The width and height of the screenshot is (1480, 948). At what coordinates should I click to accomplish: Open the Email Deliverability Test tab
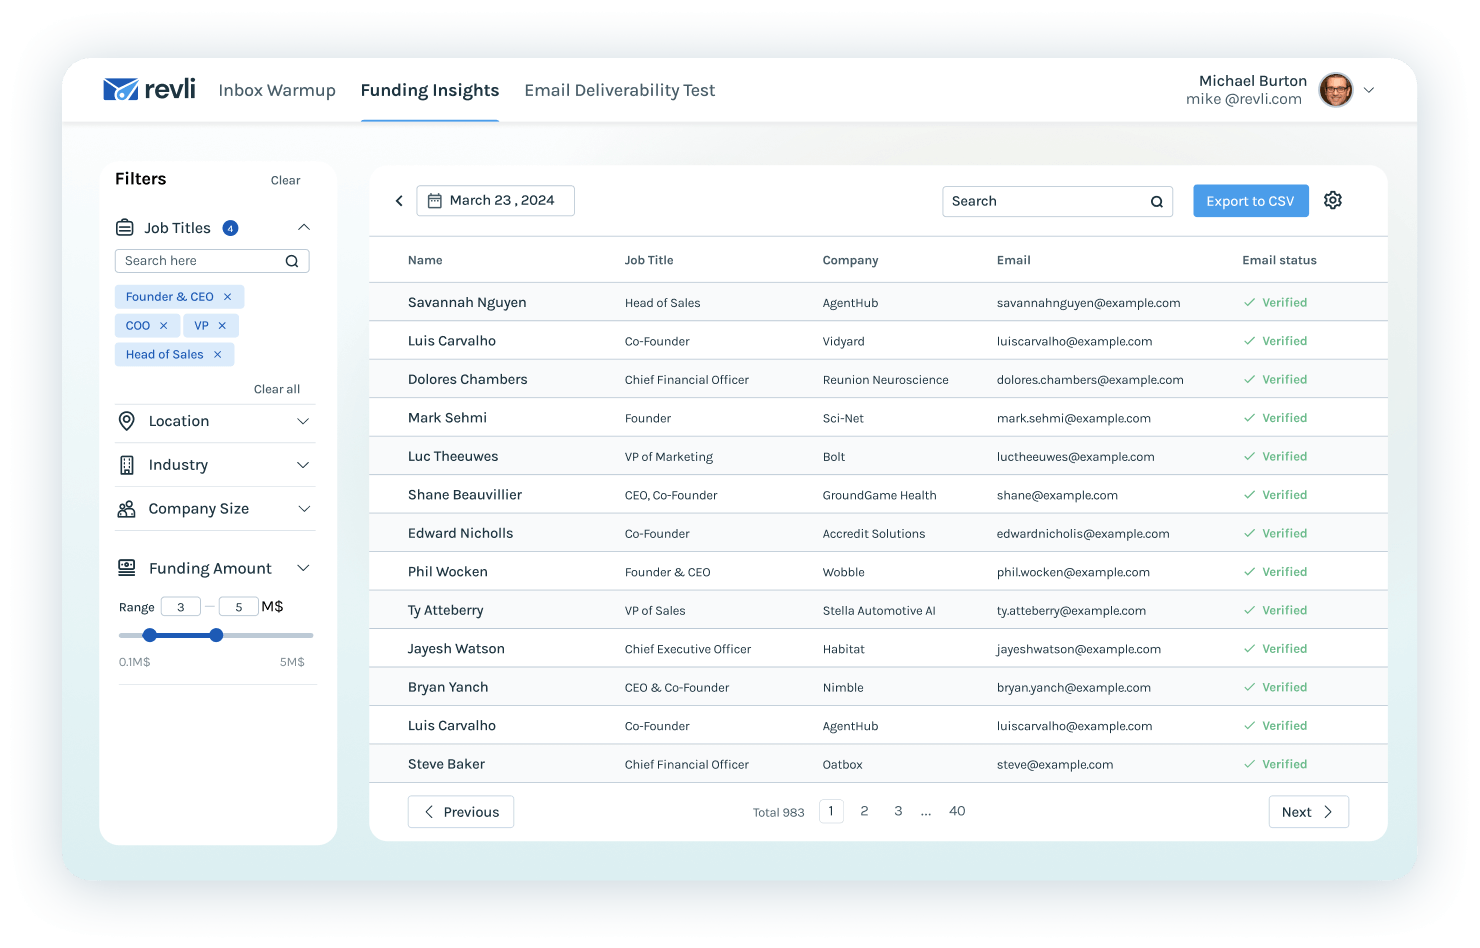pos(620,90)
